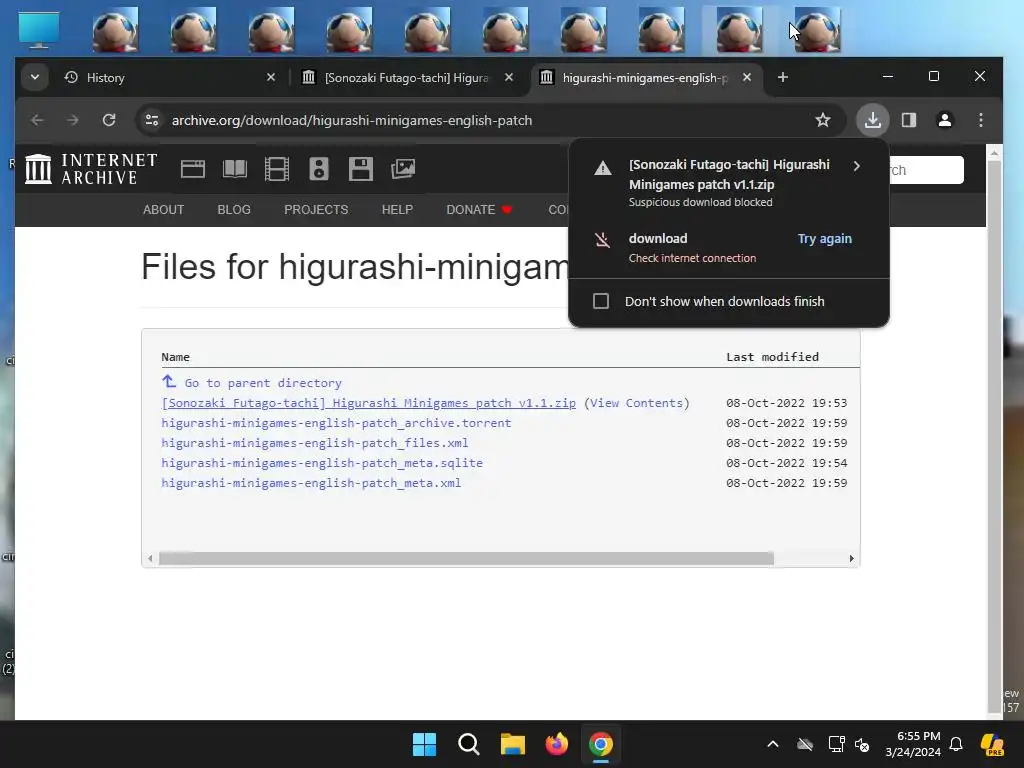Open the Chrome profile icon

point(944,120)
